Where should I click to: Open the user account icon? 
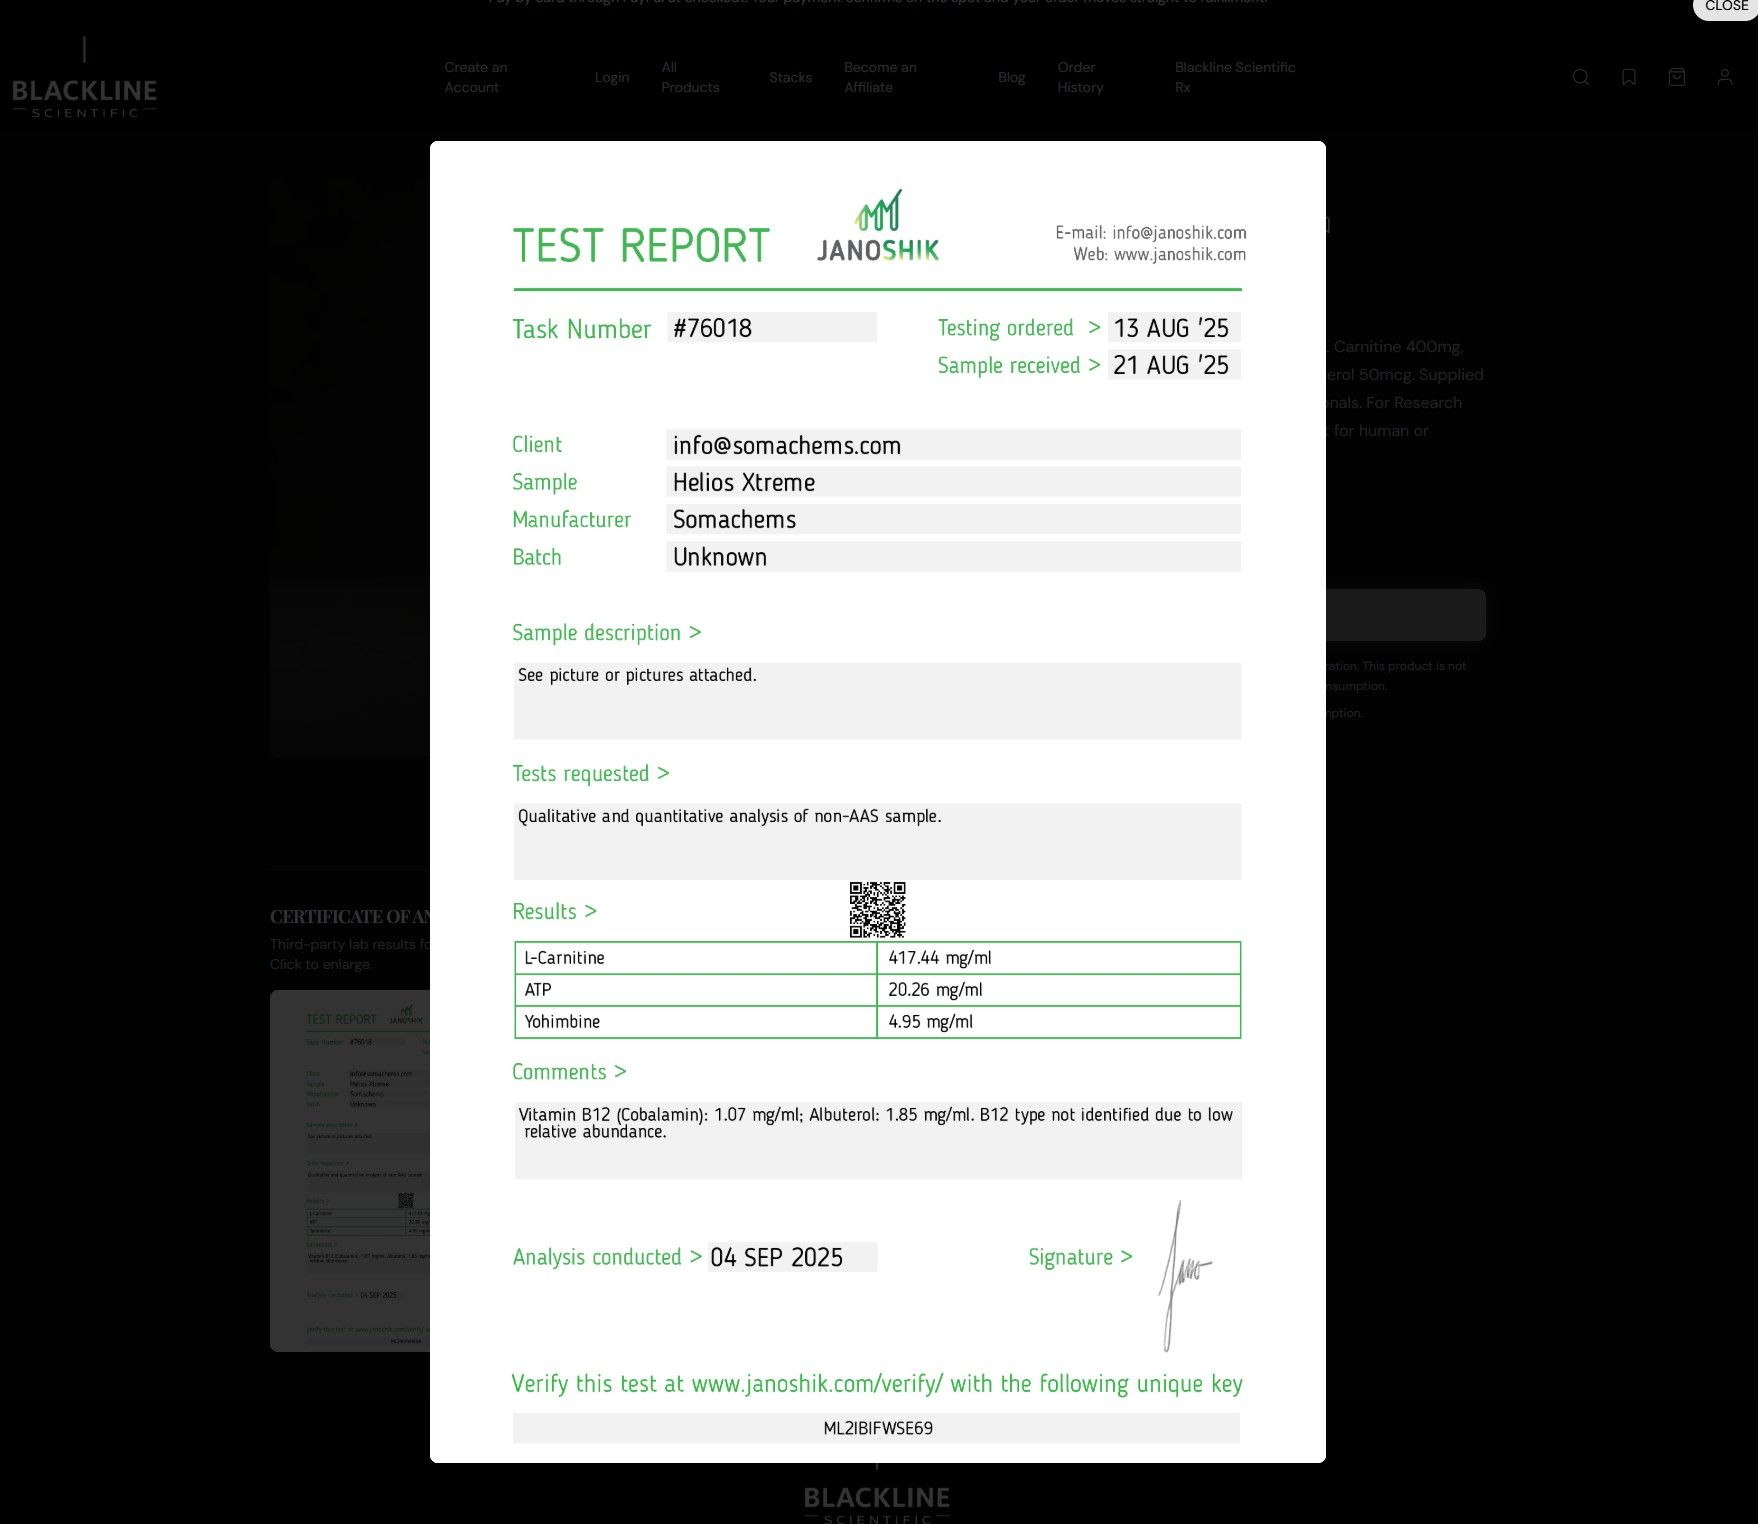pos(1725,77)
